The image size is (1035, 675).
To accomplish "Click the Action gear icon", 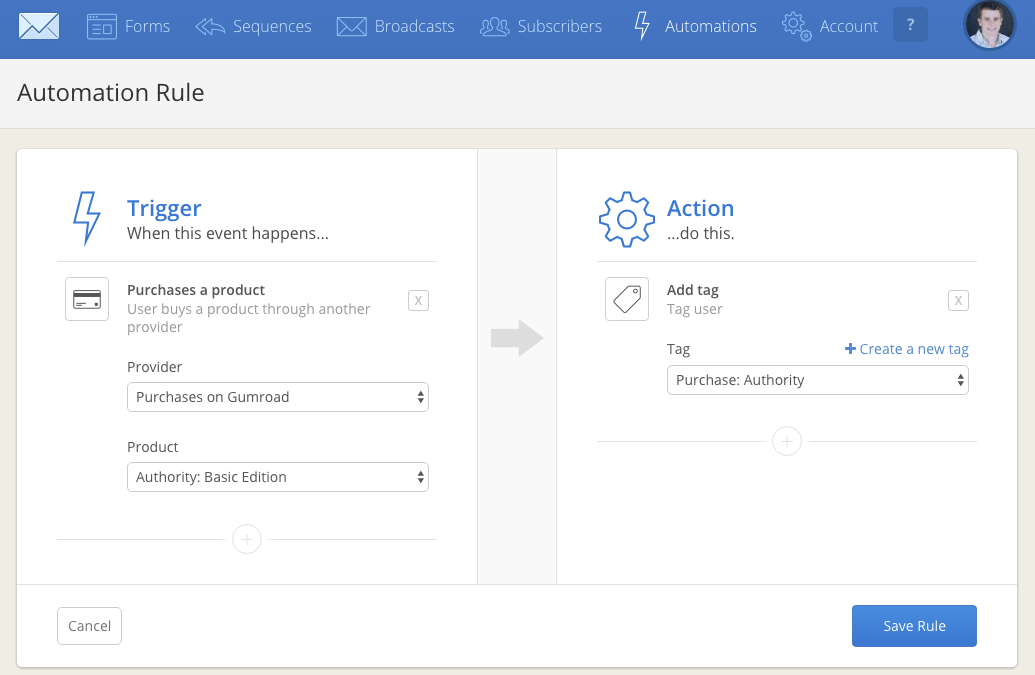I will point(626,219).
